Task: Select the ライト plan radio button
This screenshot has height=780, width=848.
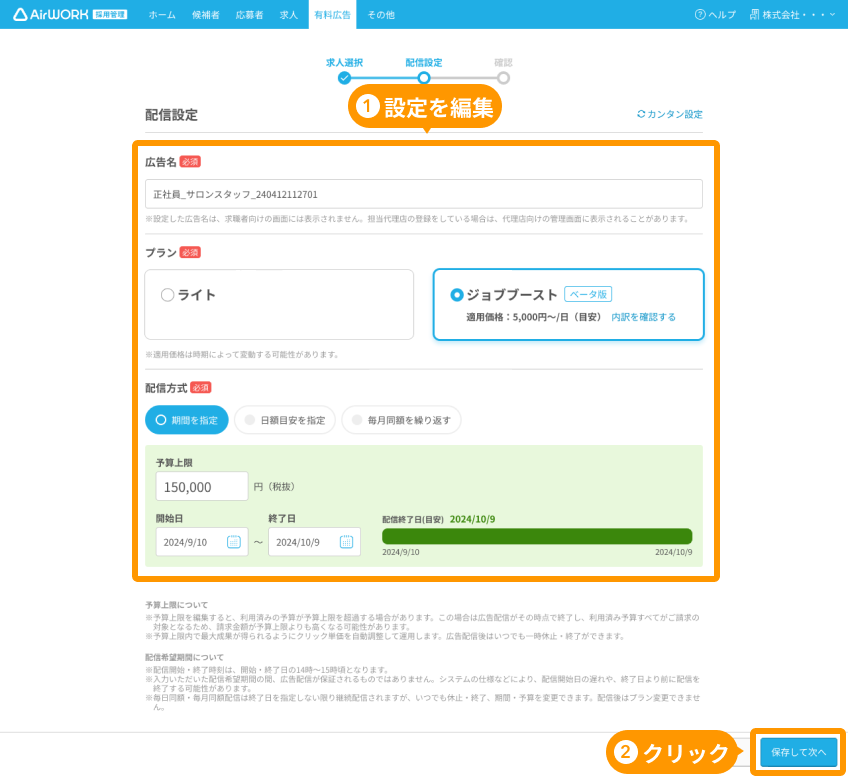Action: (x=167, y=295)
